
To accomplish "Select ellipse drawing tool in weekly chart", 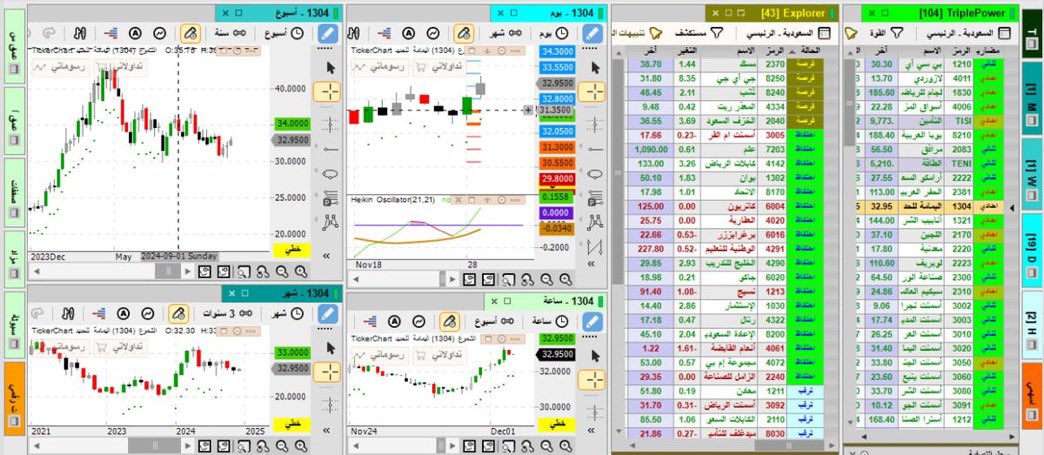I will pos(331,174).
